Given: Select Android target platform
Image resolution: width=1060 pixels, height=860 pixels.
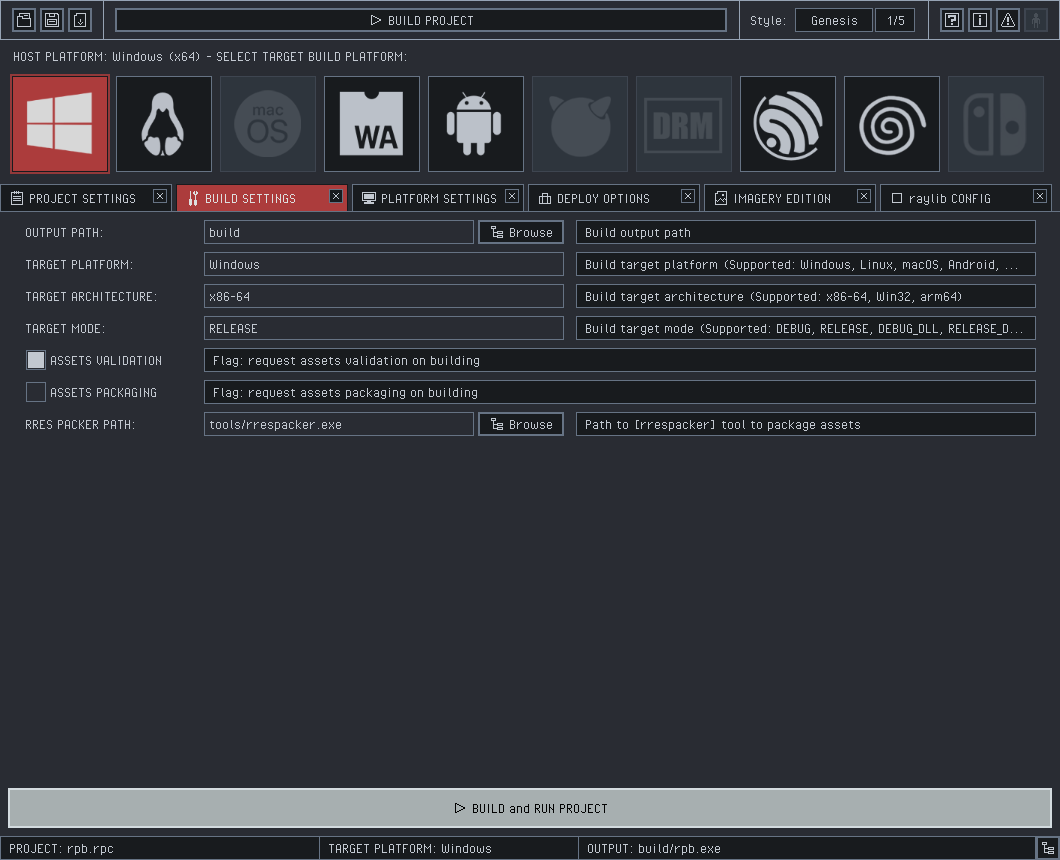Looking at the screenshot, I should click(x=476, y=124).
